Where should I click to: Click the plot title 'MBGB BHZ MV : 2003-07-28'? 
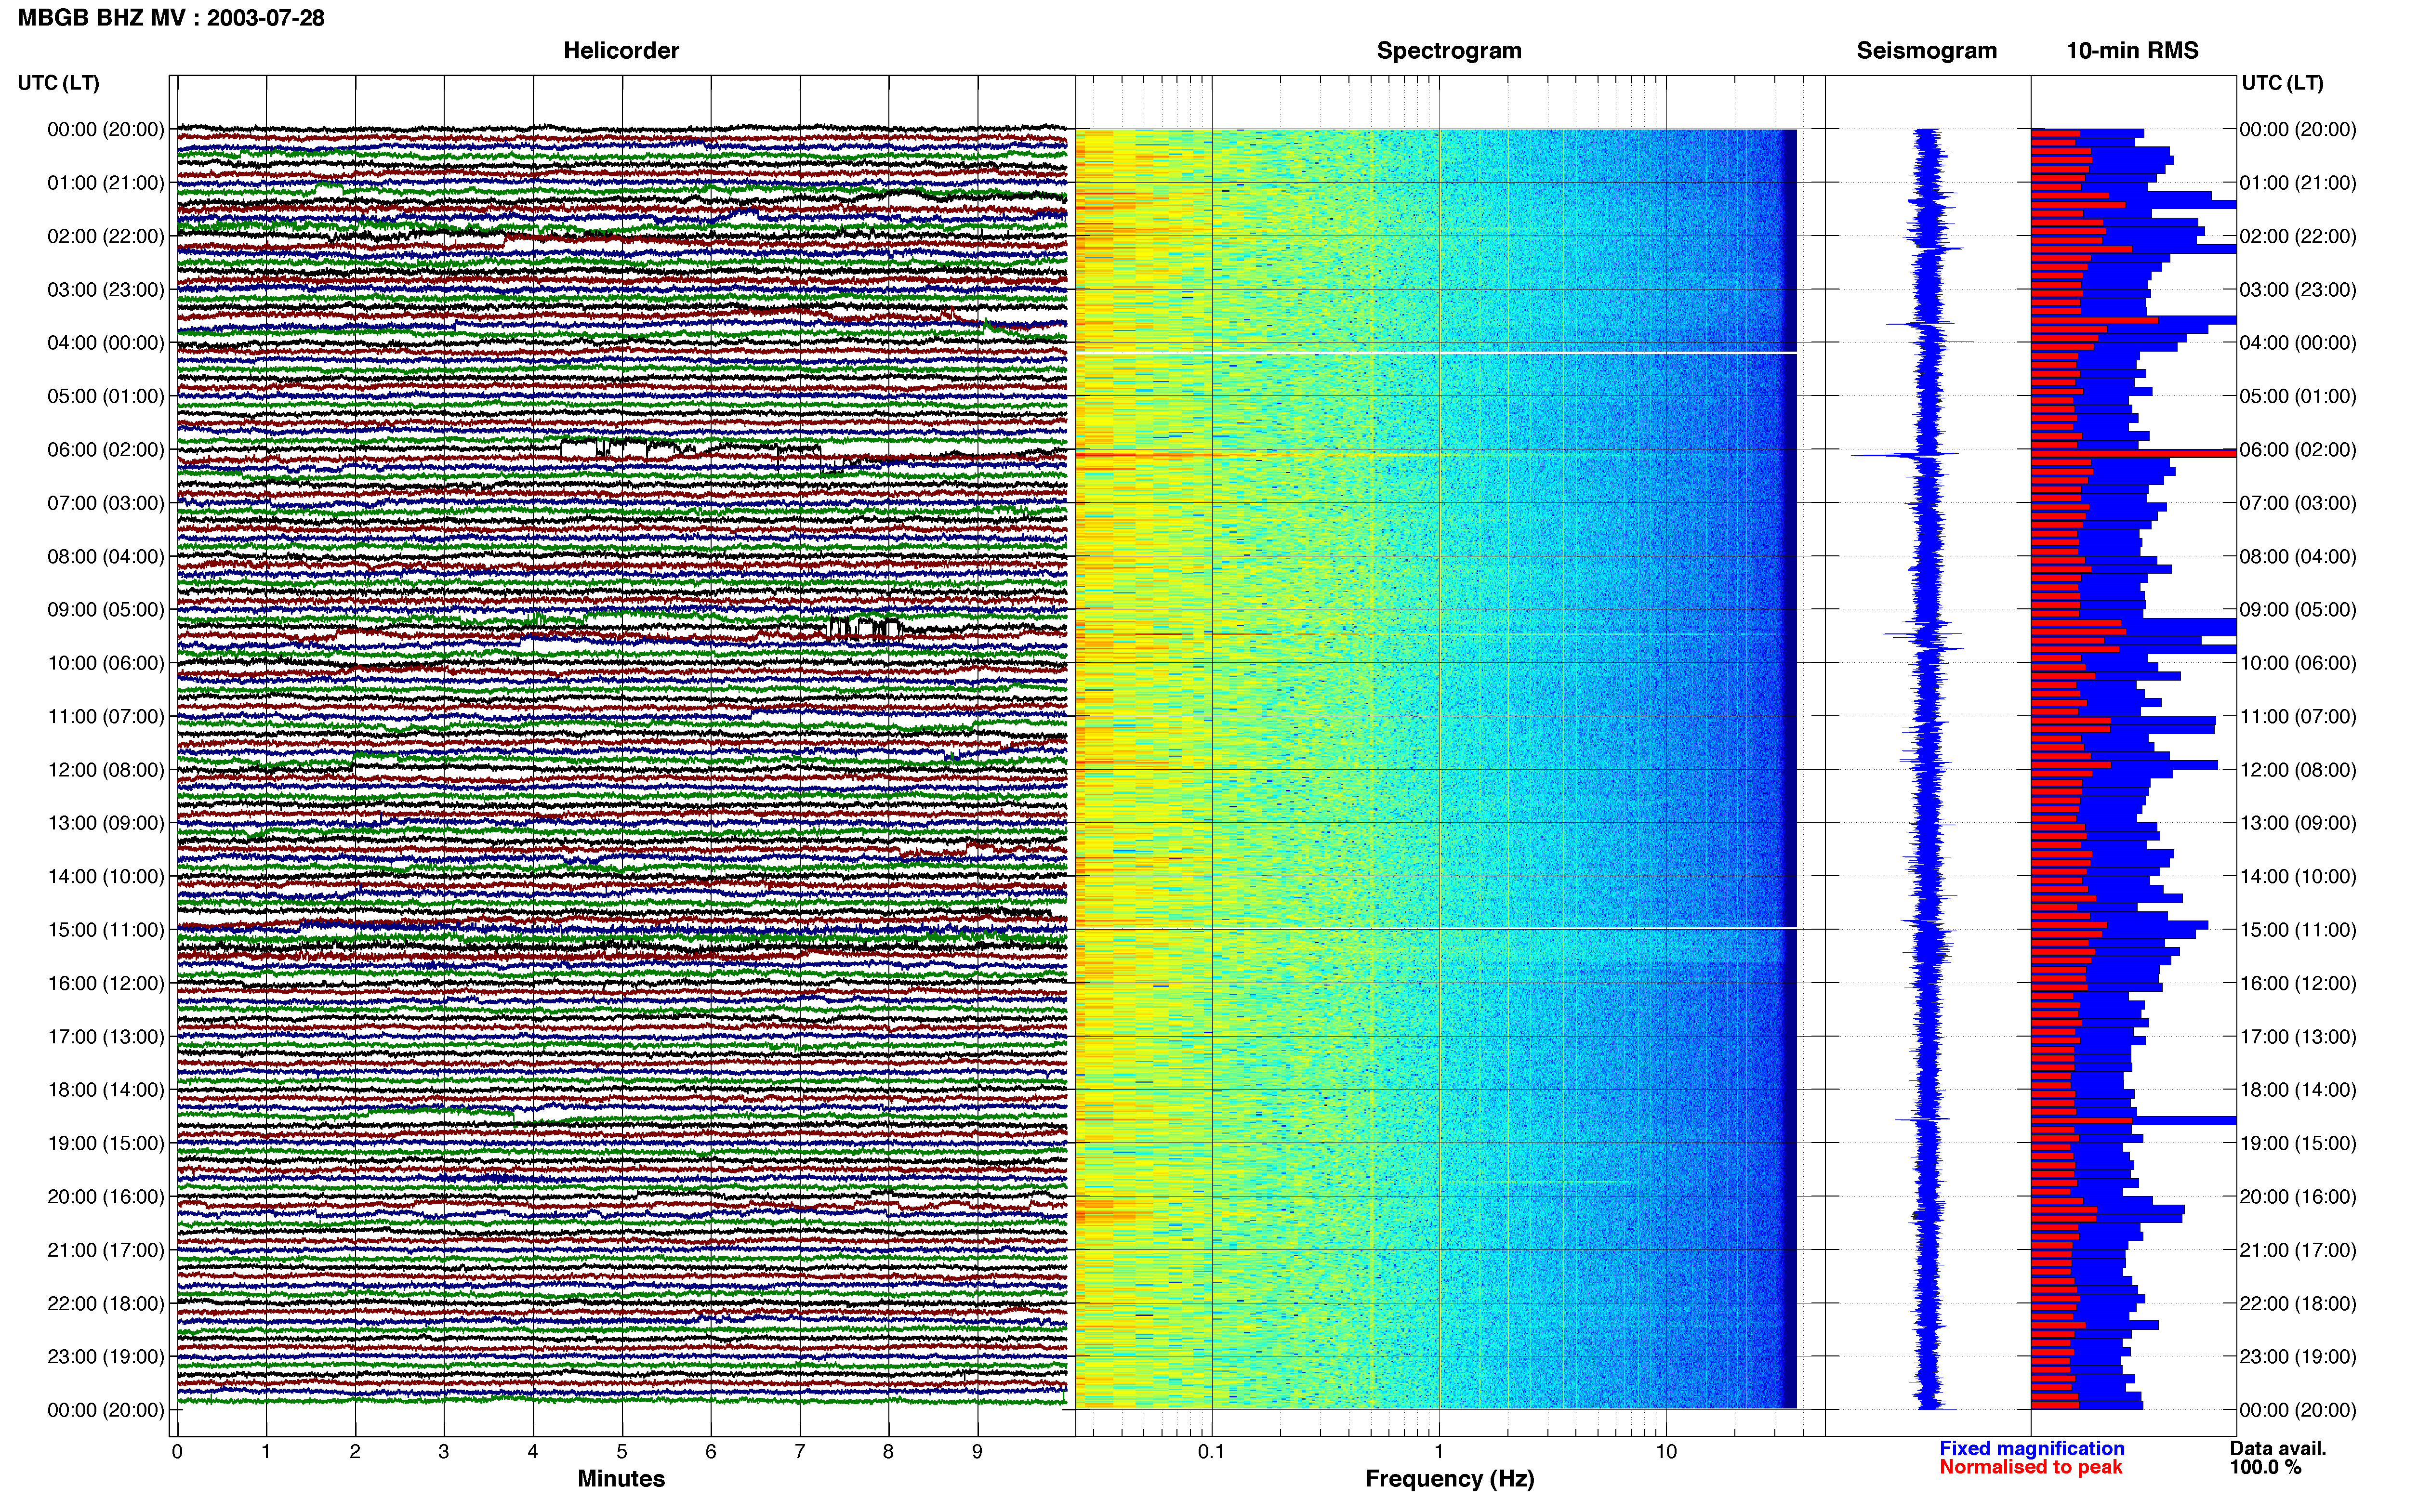pyautogui.click(x=171, y=18)
